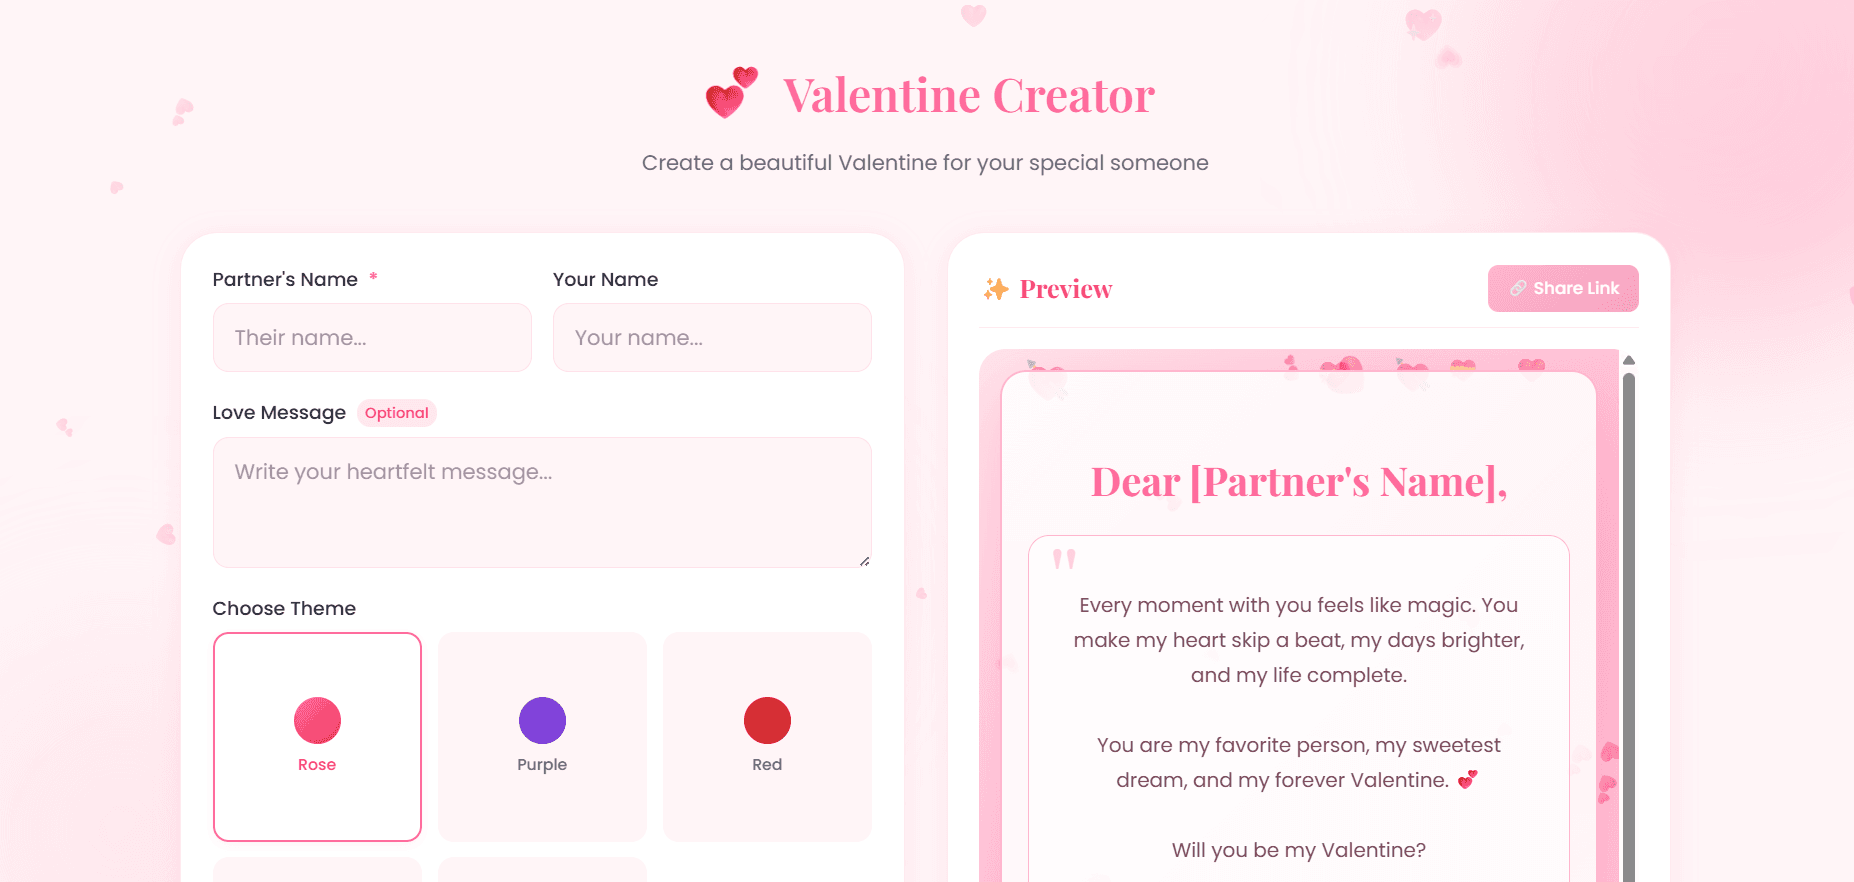
Task: Focus the Partner's Name input field
Action: [x=372, y=338]
